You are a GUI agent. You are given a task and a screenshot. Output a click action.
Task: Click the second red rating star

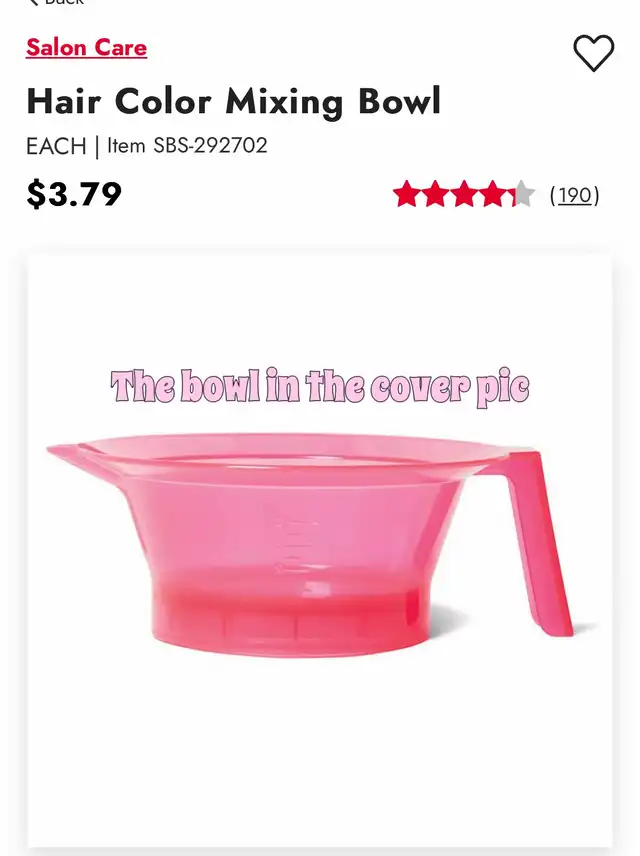click(x=435, y=194)
